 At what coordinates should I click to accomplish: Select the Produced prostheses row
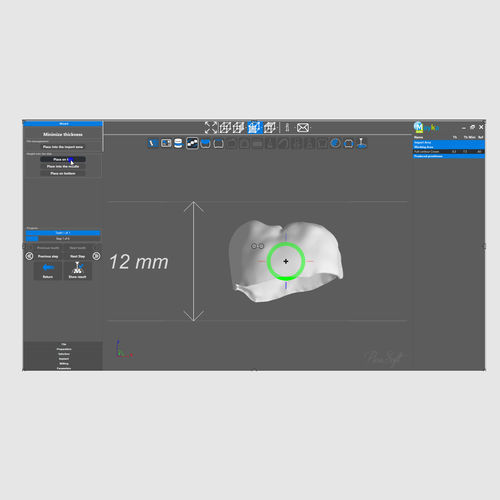[449, 156]
